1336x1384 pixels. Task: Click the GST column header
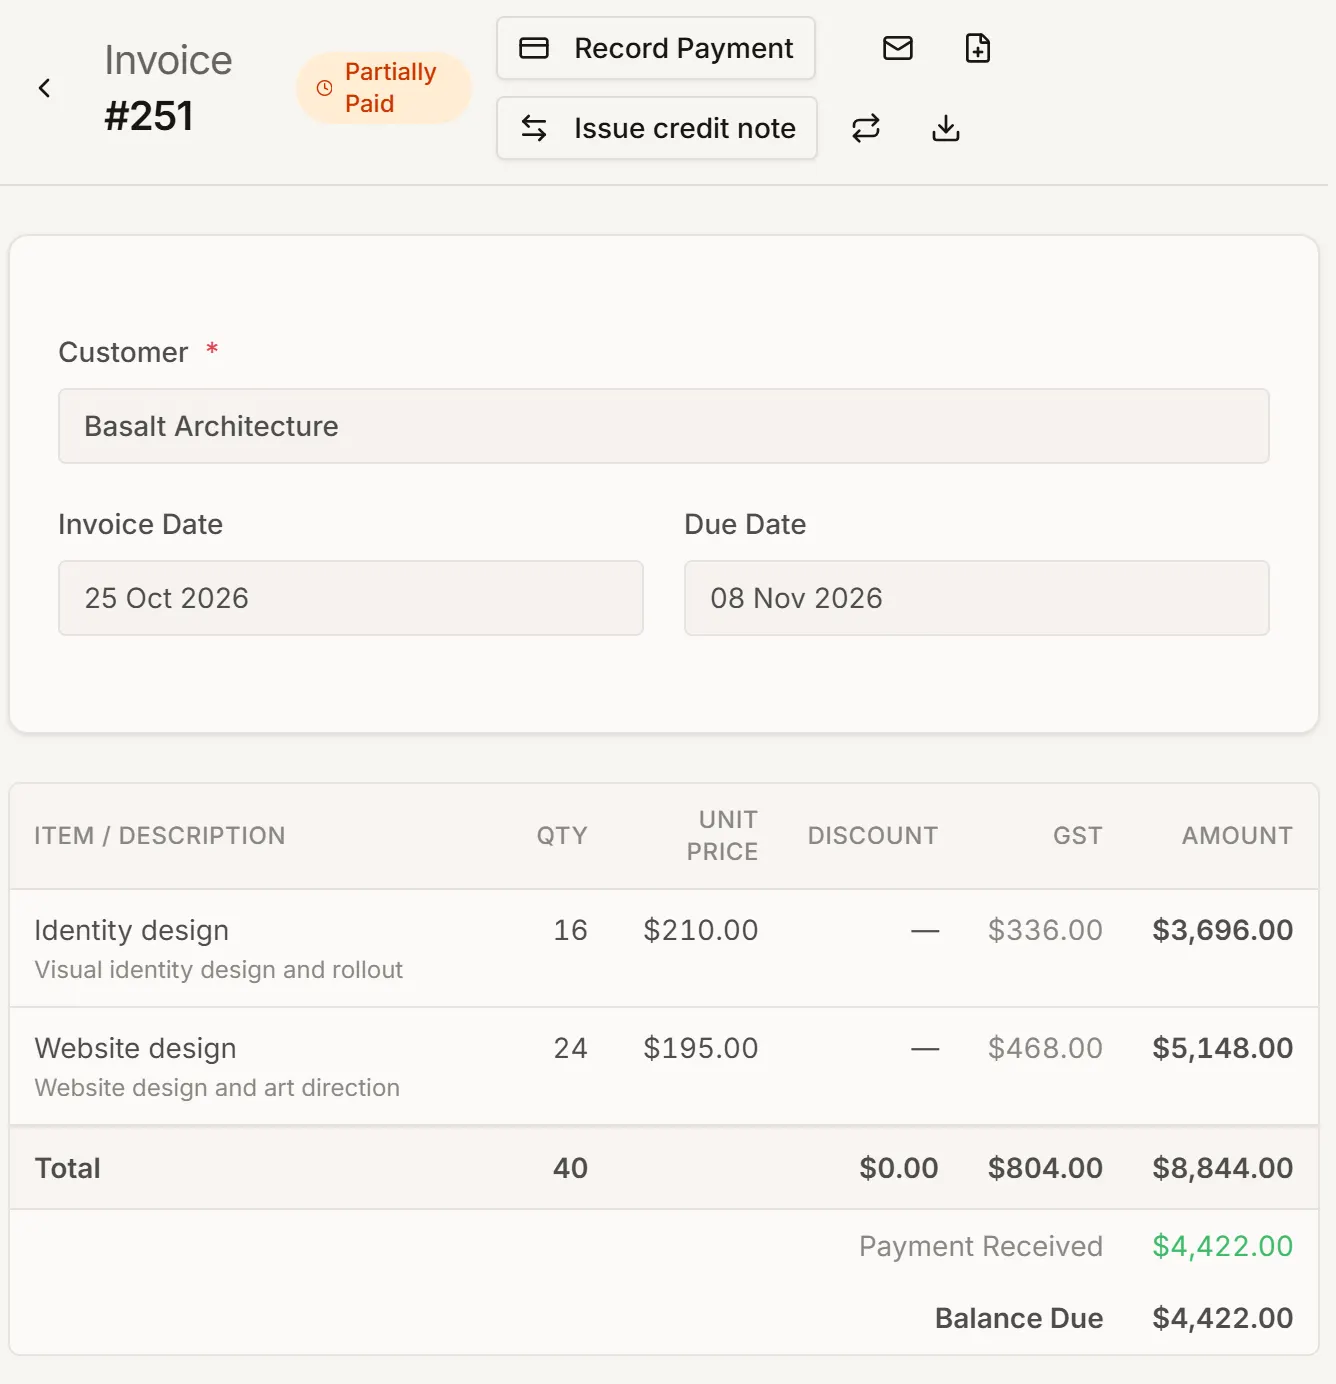(x=1078, y=836)
